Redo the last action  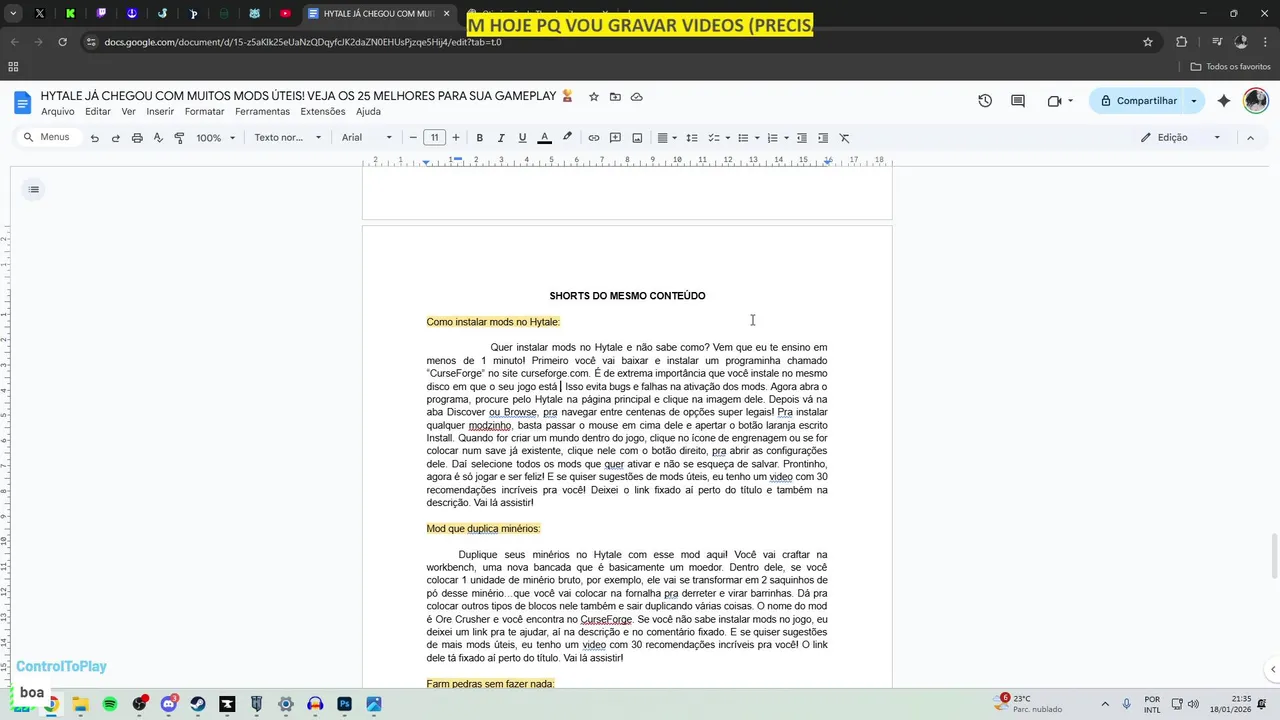pos(116,138)
